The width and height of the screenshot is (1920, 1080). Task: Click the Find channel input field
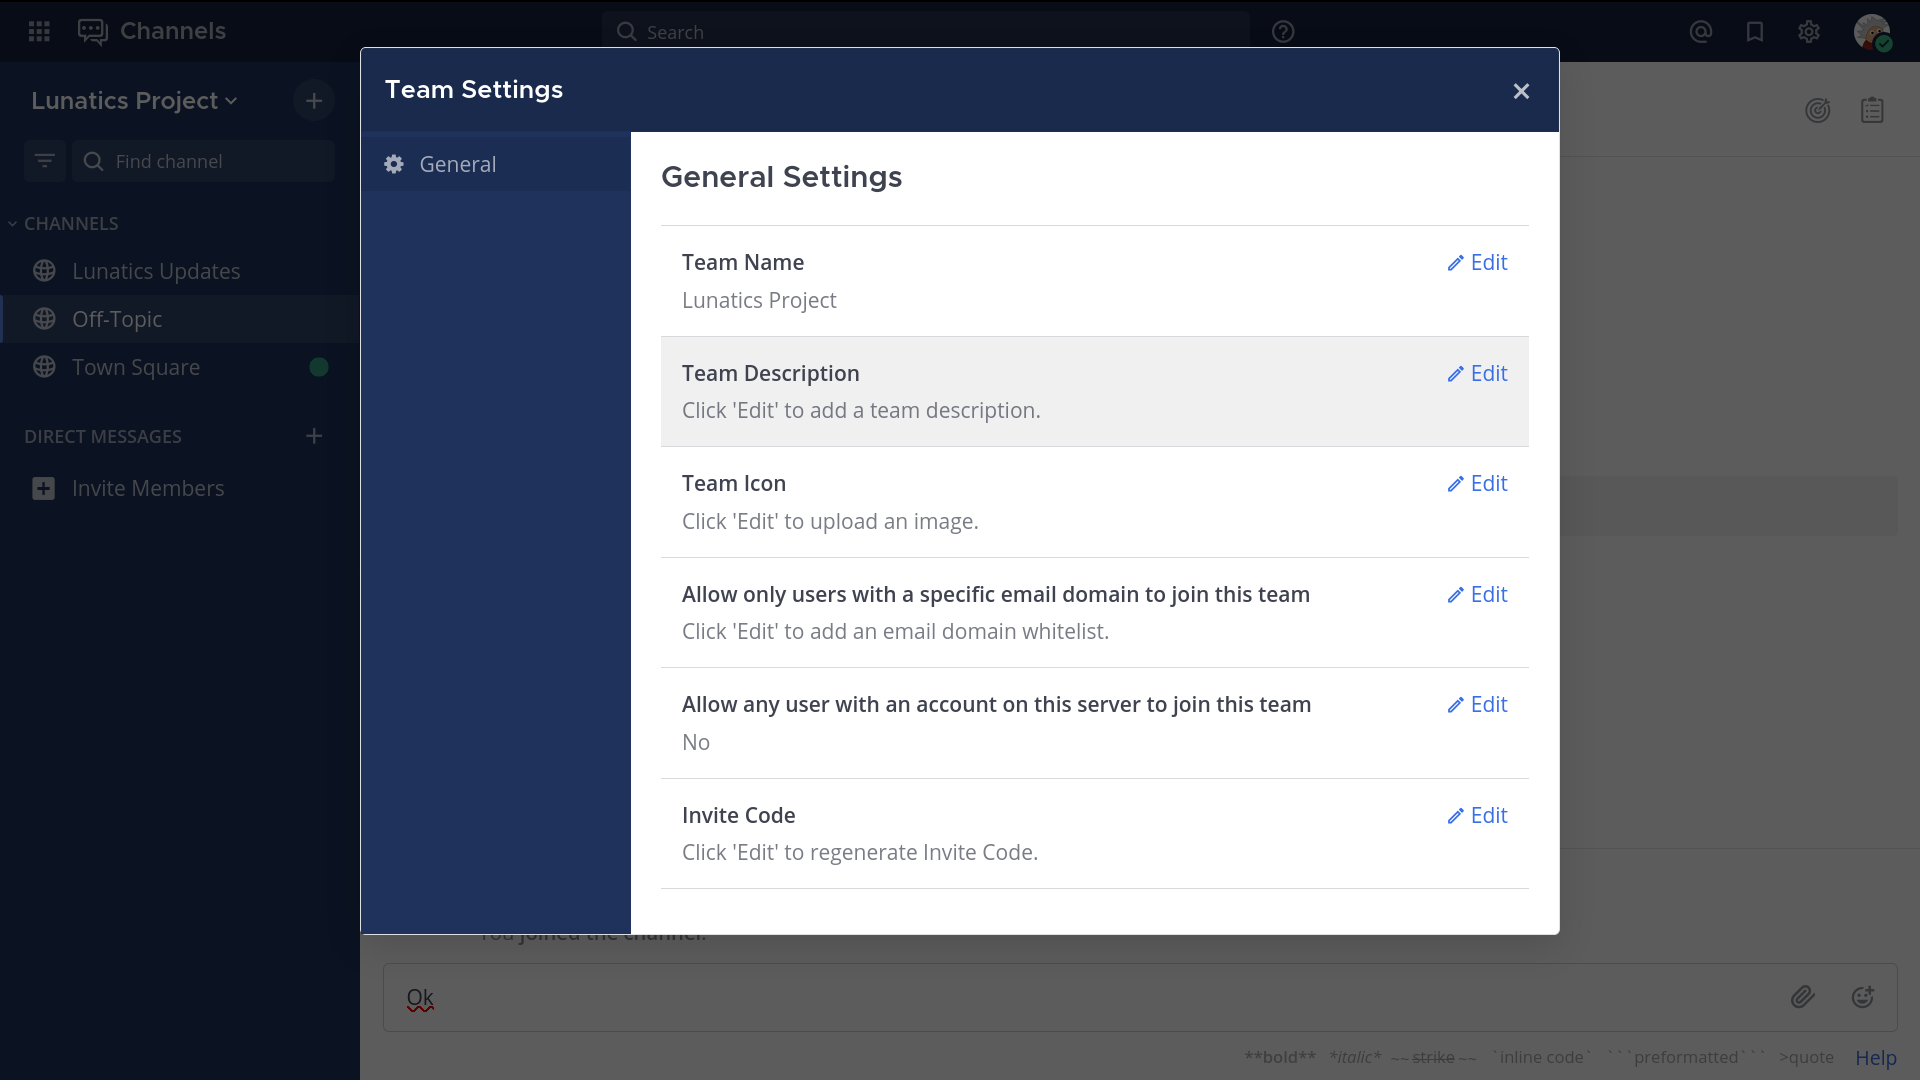coord(215,161)
